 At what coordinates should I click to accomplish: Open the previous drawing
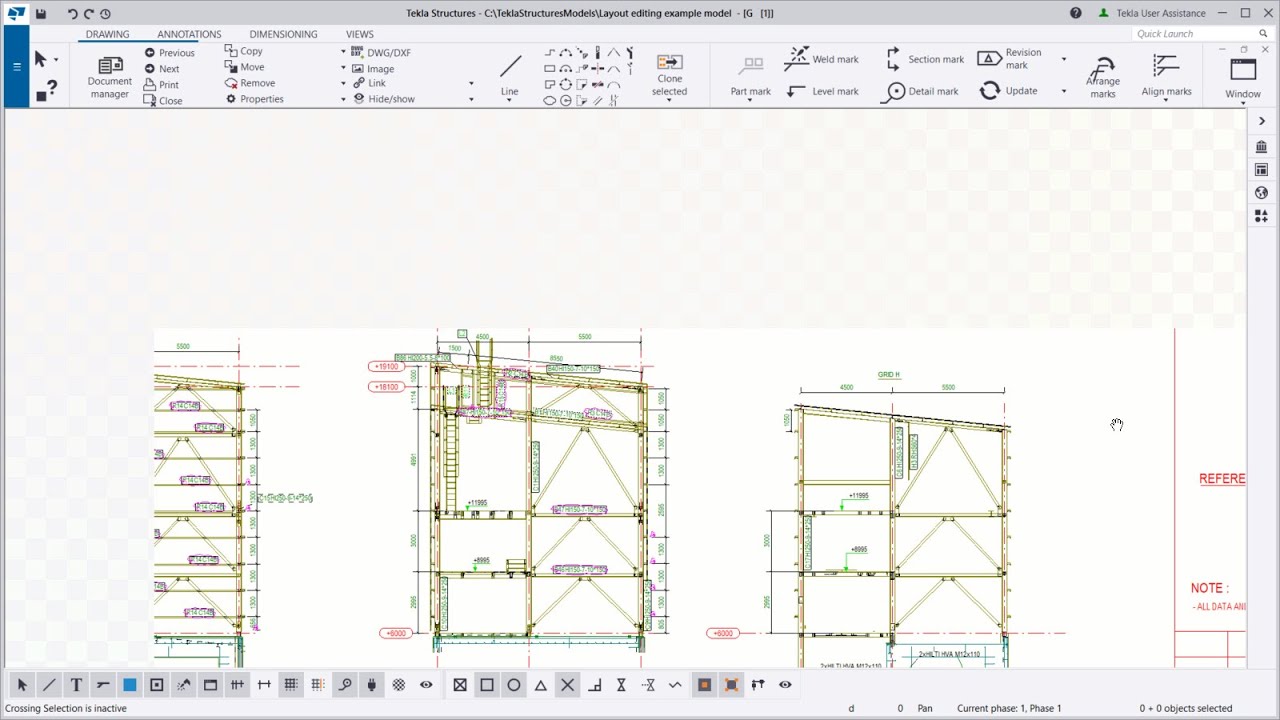tap(170, 53)
